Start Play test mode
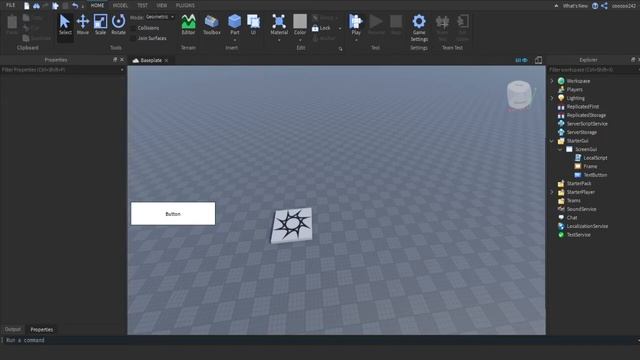 pyautogui.click(x=356, y=24)
